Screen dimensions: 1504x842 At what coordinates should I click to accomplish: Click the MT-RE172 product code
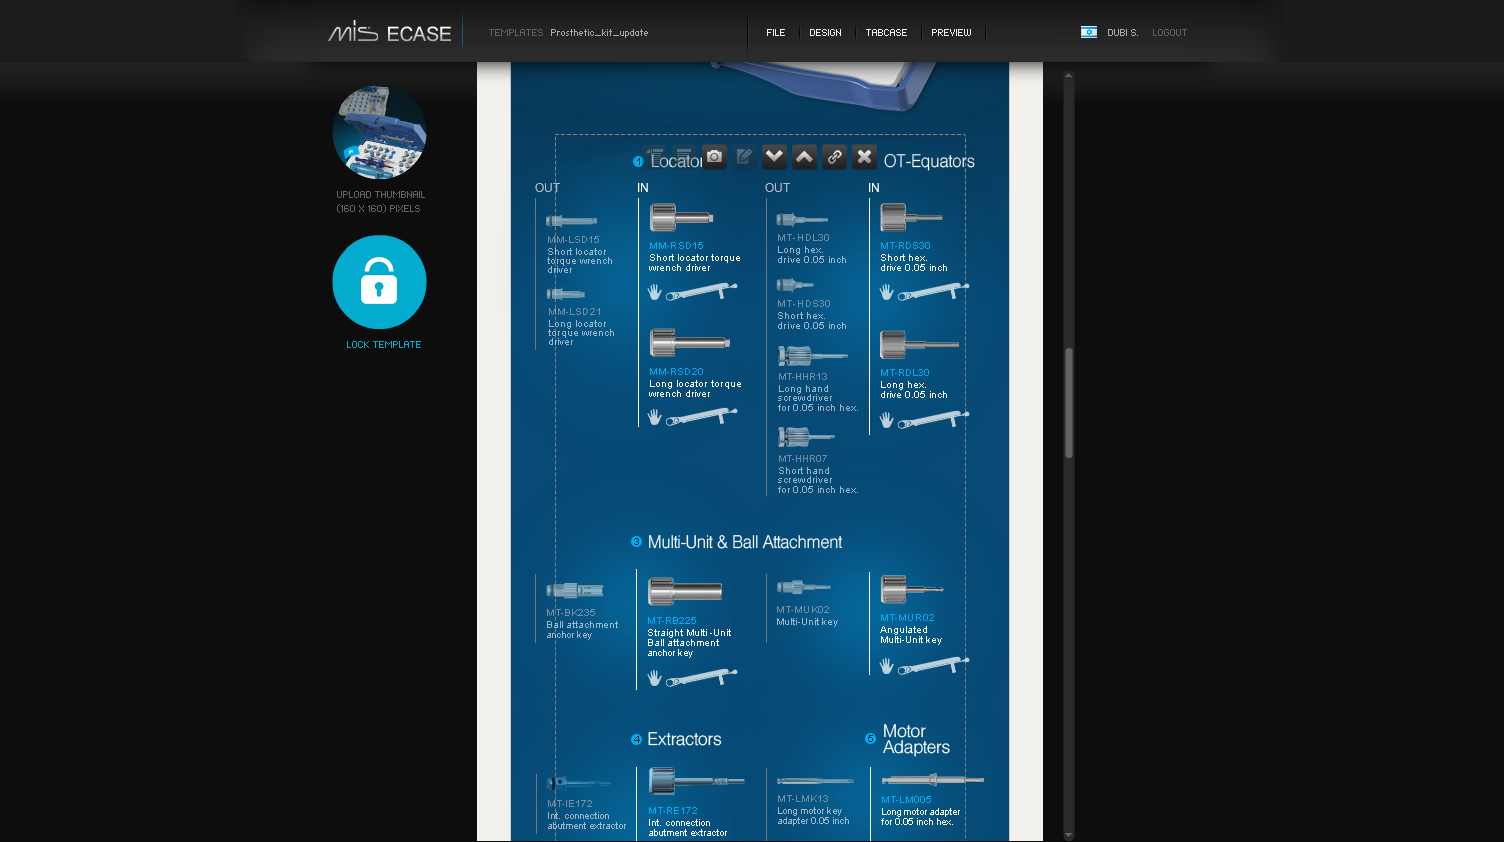click(673, 811)
